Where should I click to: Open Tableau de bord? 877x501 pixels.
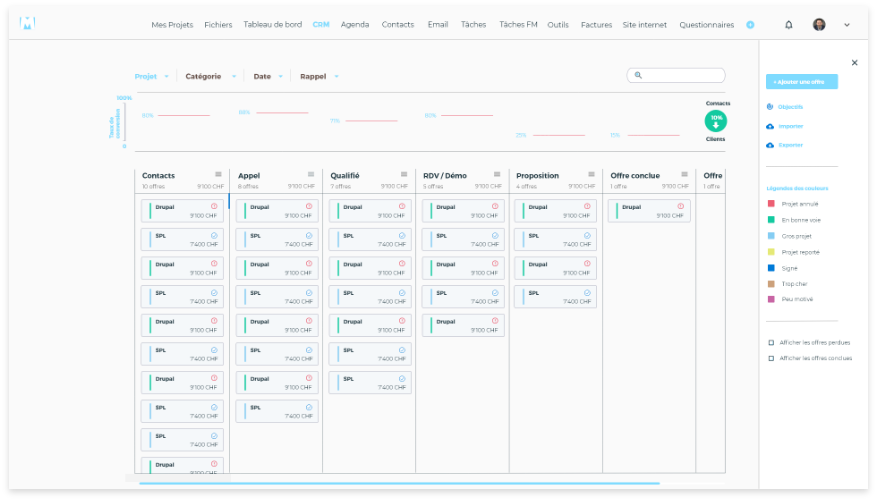point(272,25)
